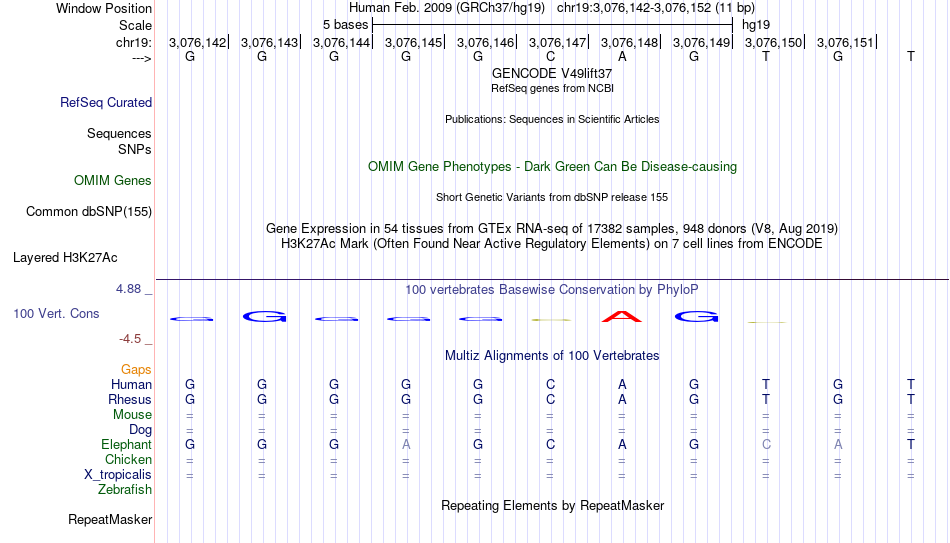
Task: Select the Rhesus alignment row label
Action: pyautogui.click(x=130, y=399)
